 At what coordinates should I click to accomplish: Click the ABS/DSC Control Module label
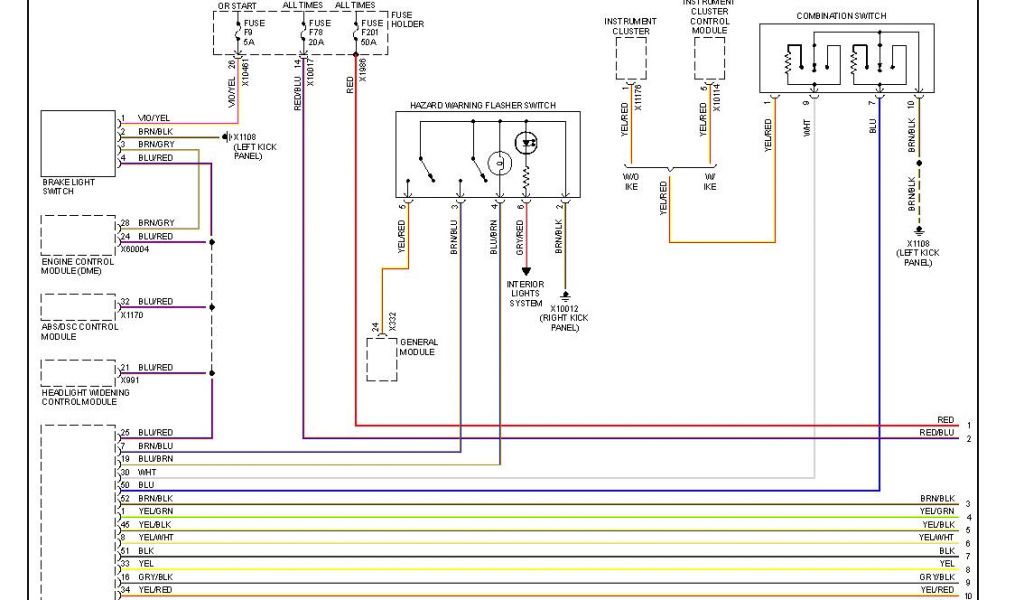[79, 331]
